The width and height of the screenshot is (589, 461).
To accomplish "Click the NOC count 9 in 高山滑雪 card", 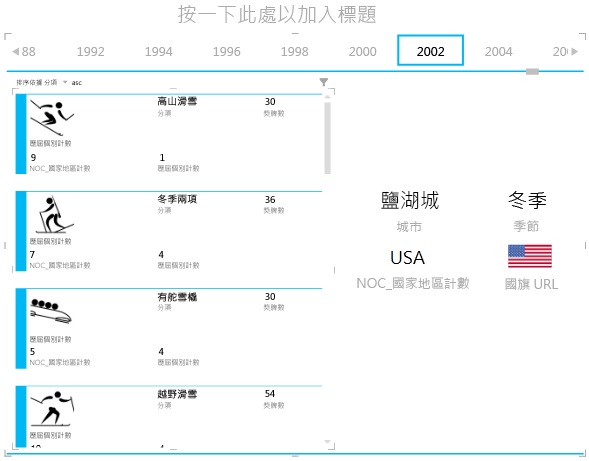I will [33, 157].
